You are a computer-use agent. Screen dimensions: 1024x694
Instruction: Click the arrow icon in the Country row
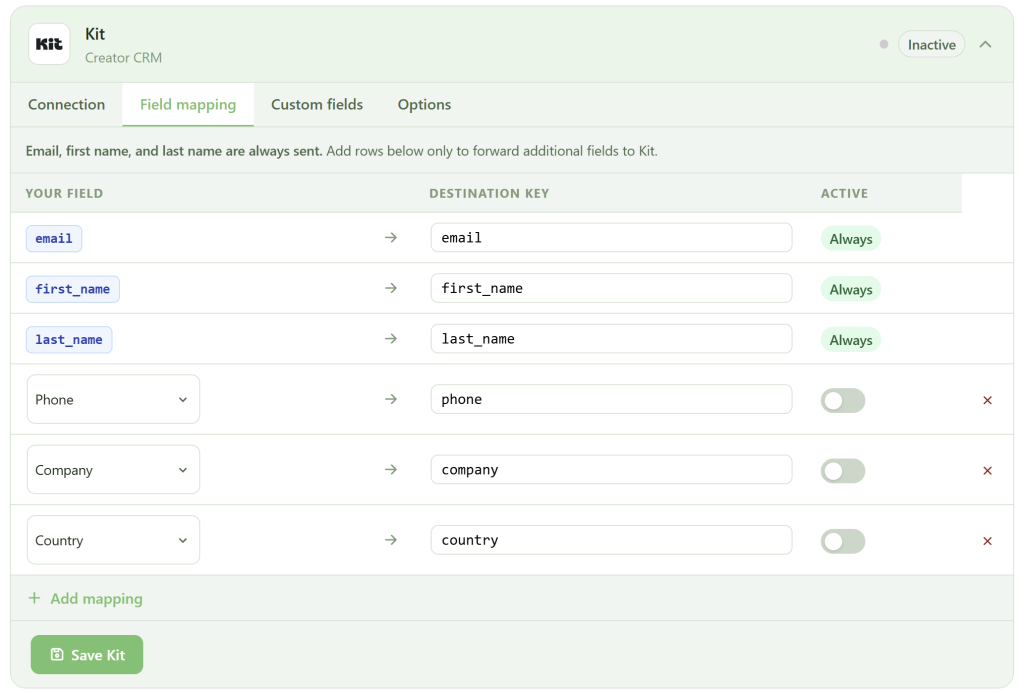(391, 540)
